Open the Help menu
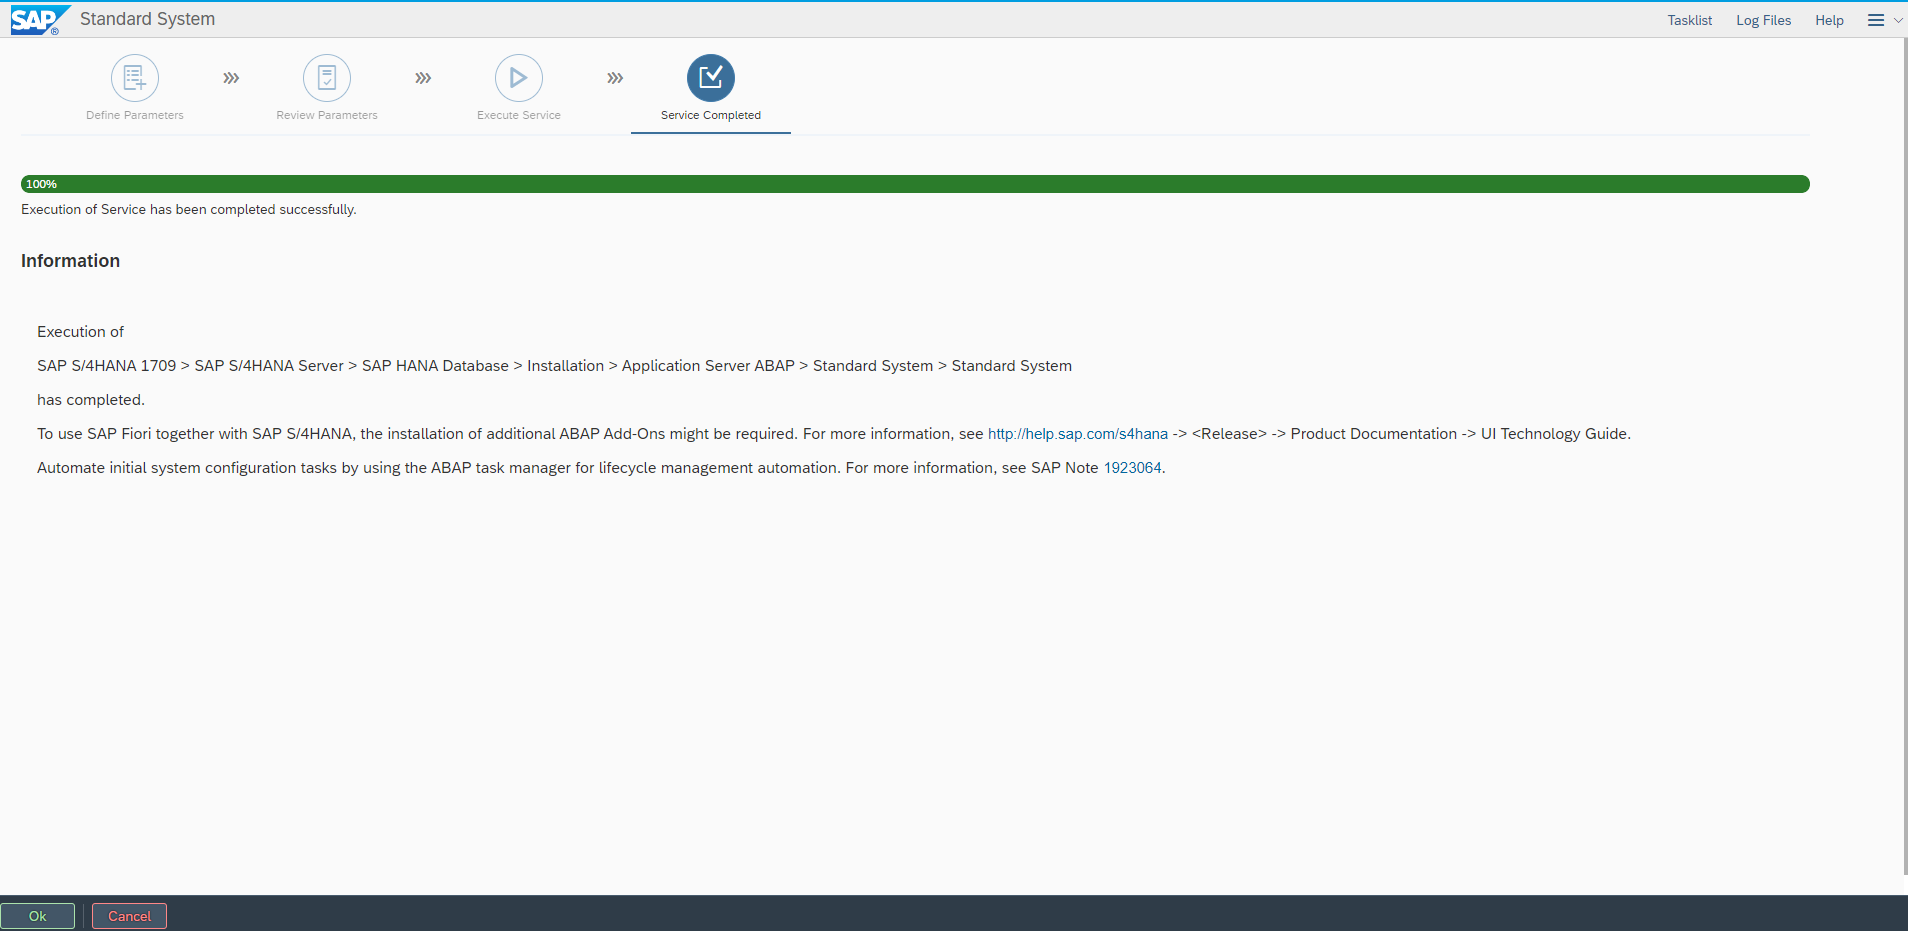This screenshot has height=931, width=1908. tap(1829, 20)
